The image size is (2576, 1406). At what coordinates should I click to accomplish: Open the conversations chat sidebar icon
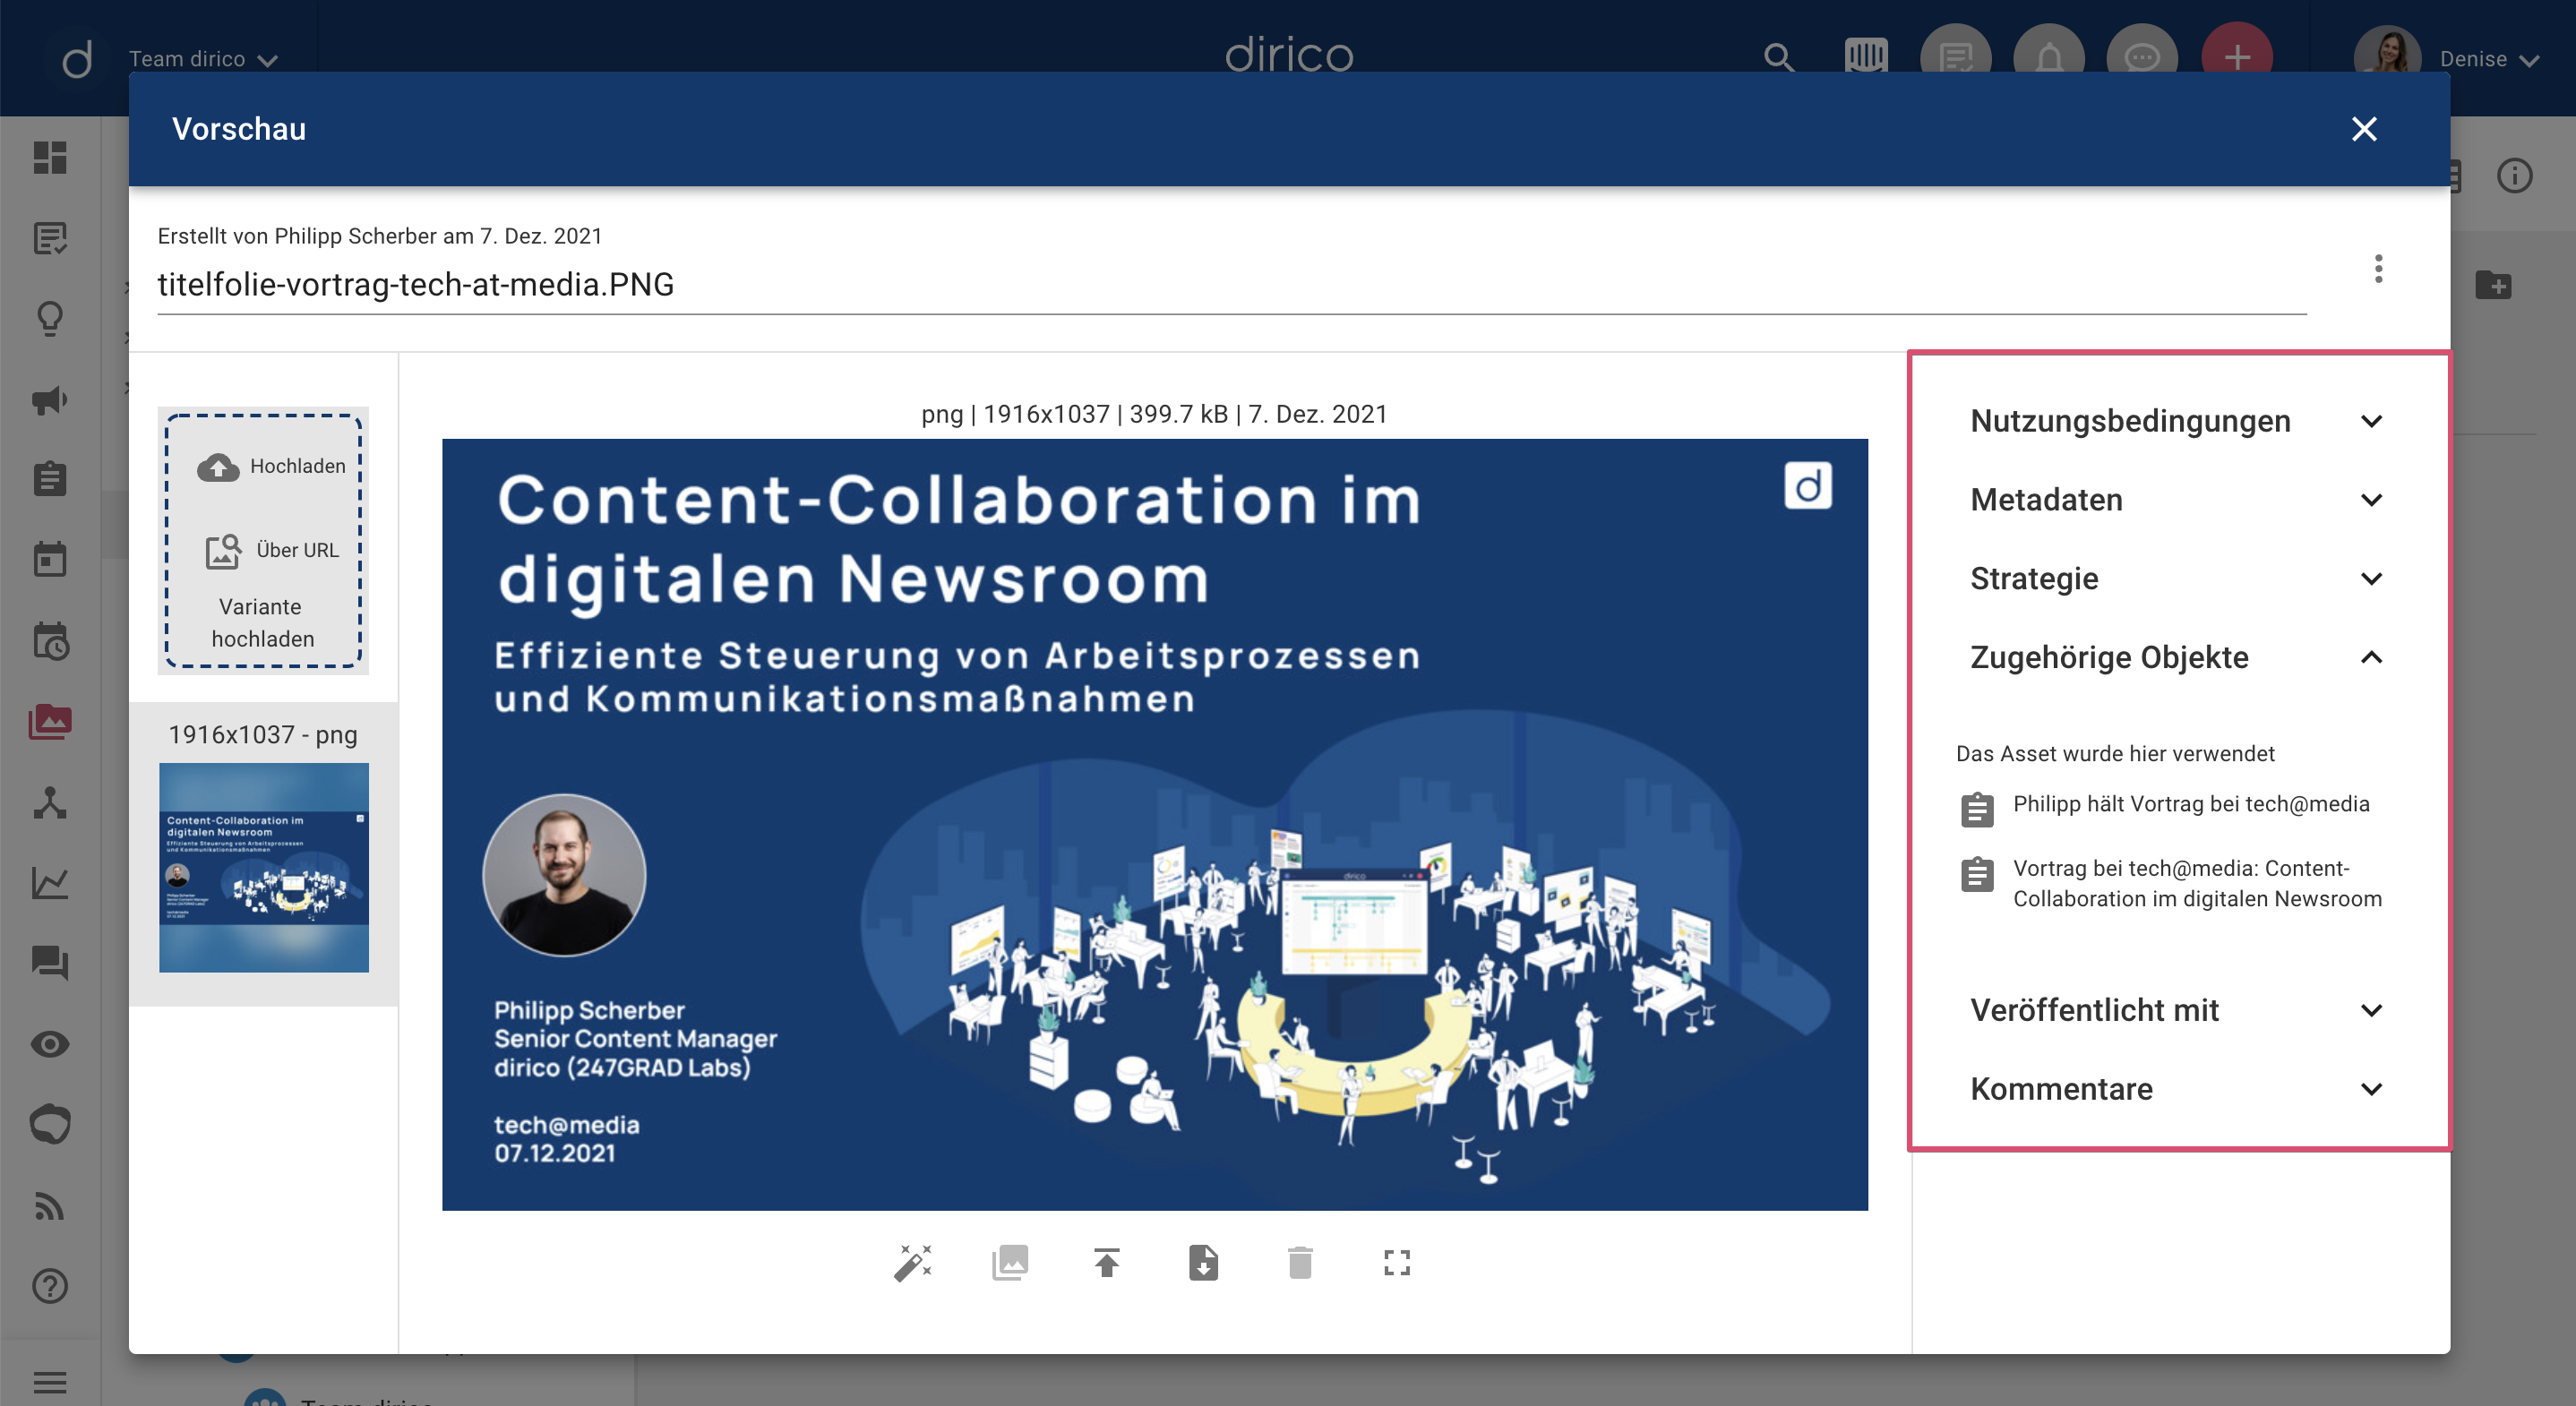click(50, 963)
